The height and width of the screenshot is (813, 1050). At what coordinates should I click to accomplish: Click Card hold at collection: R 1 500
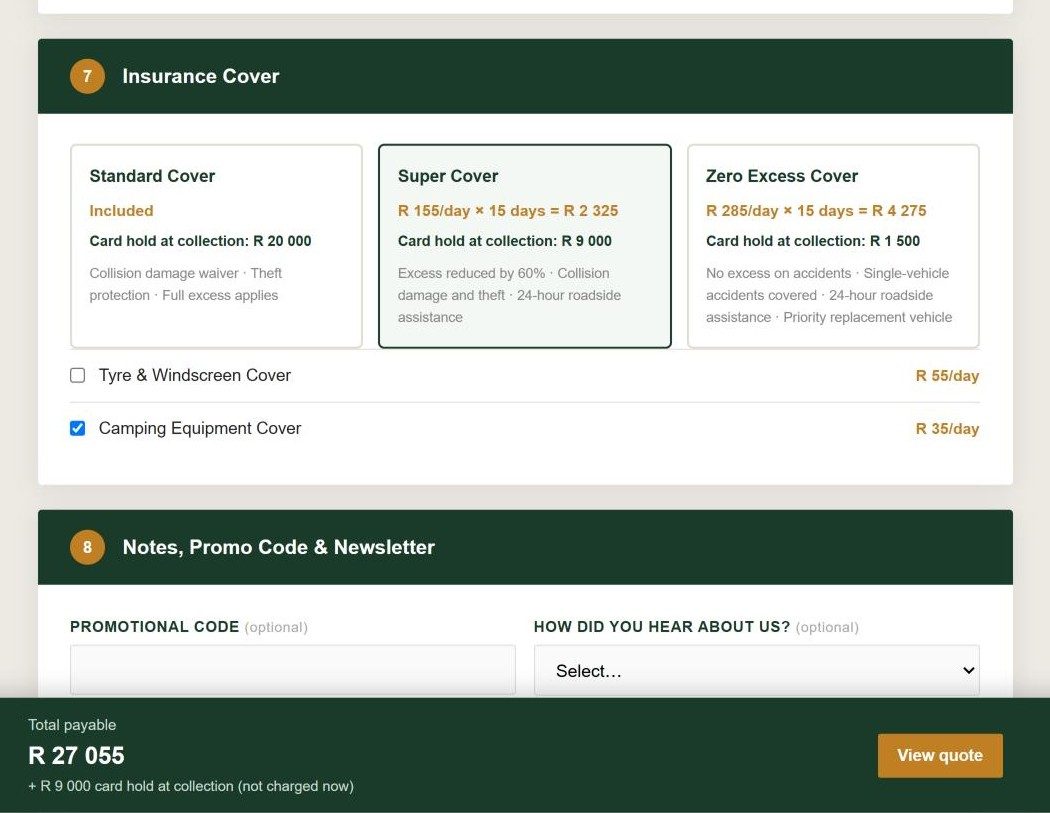(813, 241)
